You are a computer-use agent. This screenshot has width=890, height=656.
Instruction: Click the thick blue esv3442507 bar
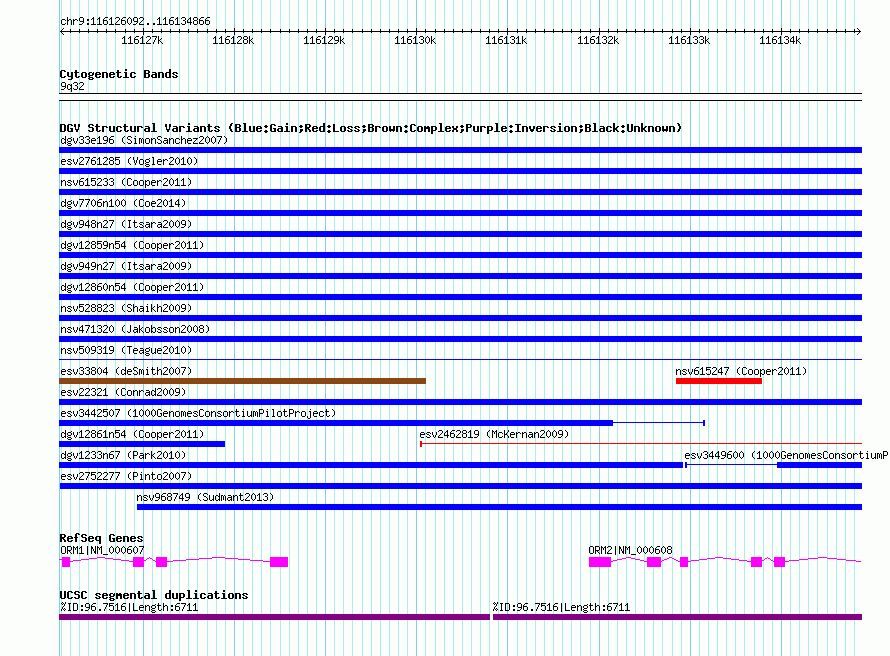tap(336, 423)
